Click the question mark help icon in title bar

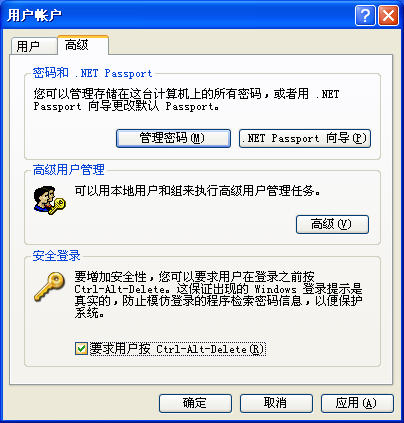(x=365, y=15)
